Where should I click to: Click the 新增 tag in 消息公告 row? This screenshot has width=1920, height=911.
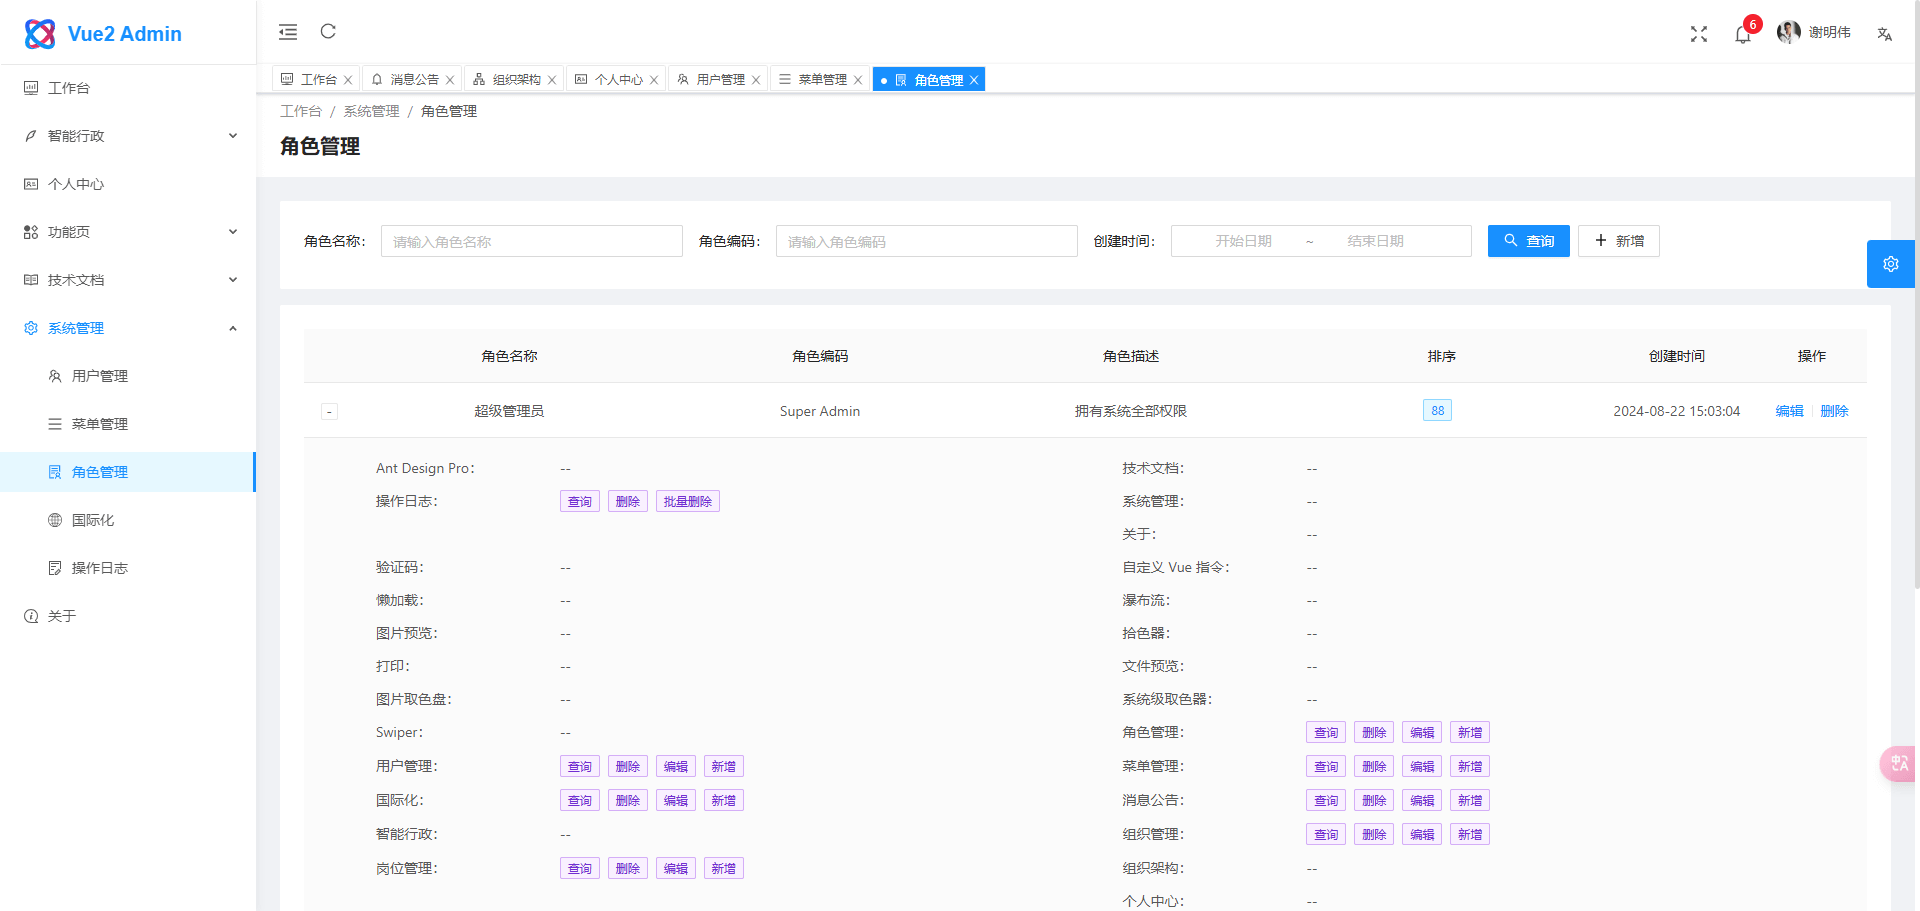[1470, 800]
